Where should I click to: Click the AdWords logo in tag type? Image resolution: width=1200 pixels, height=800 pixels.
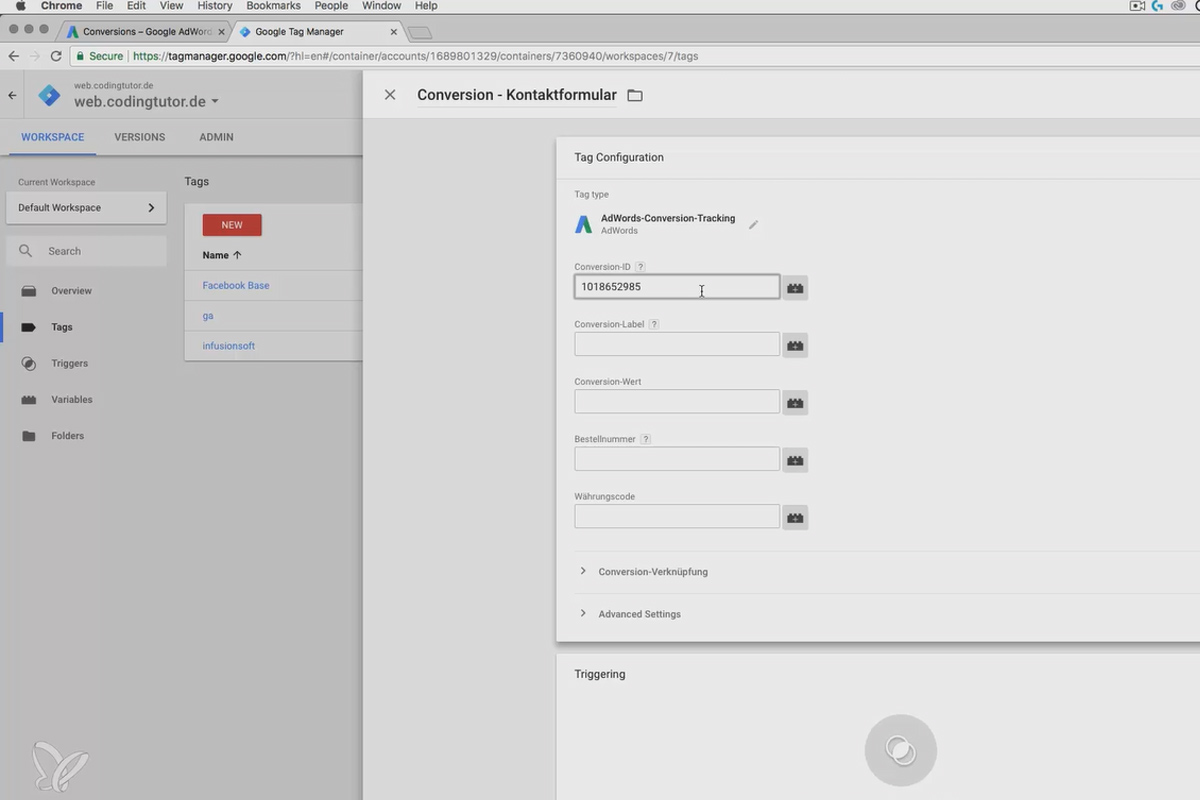tap(583, 224)
